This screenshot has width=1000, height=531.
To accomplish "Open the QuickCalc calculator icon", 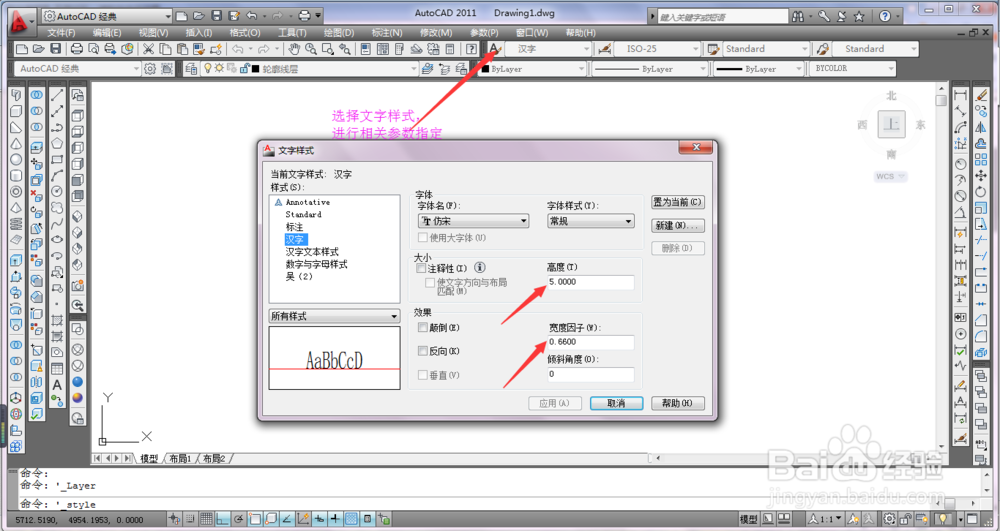I will click(450, 48).
